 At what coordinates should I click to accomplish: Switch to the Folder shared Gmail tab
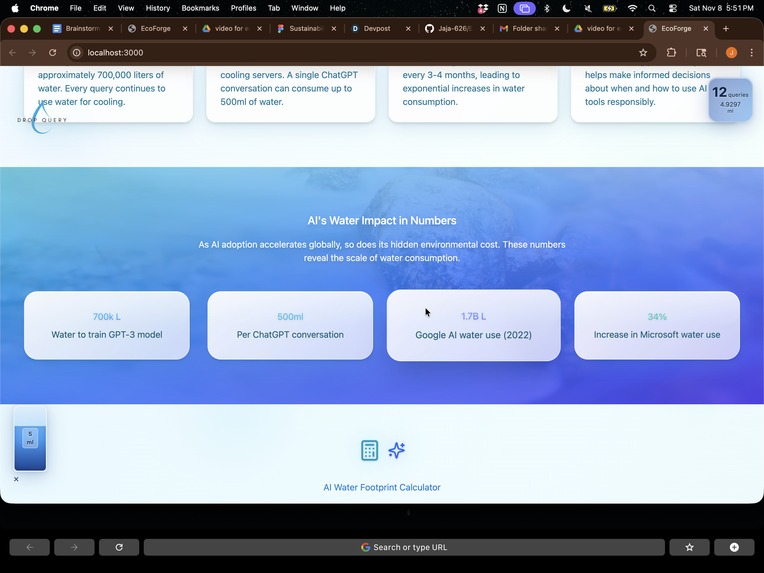click(x=528, y=29)
